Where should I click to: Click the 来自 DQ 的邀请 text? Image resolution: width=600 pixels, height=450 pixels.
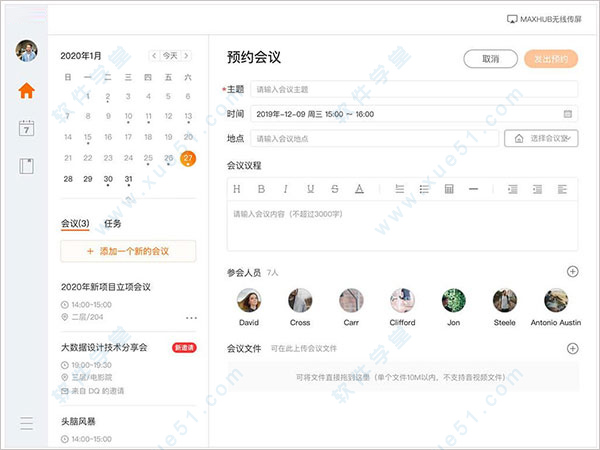[x=98, y=391]
